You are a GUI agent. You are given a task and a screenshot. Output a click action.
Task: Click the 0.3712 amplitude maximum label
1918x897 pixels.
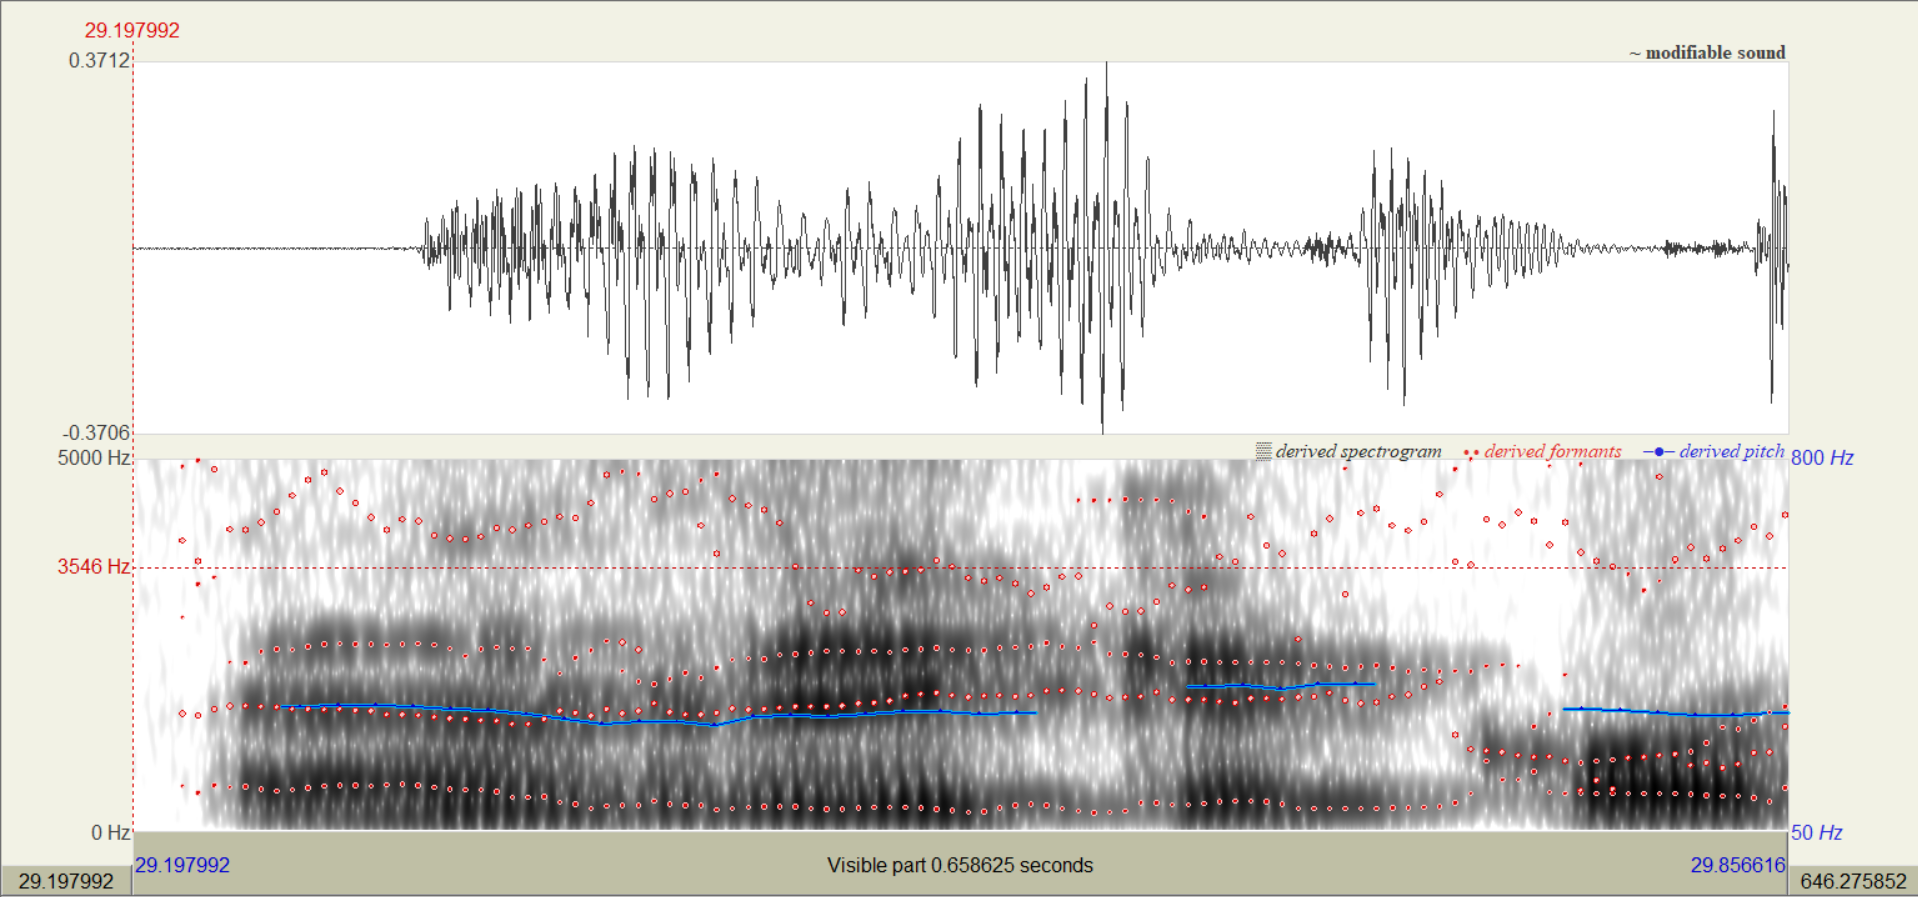point(99,61)
